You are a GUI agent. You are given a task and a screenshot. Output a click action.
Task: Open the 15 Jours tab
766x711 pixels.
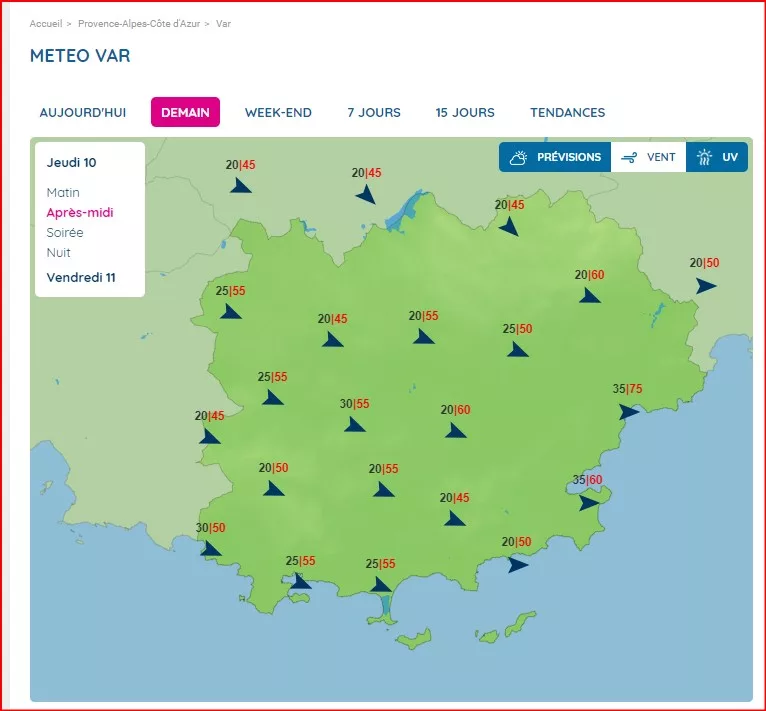465,112
